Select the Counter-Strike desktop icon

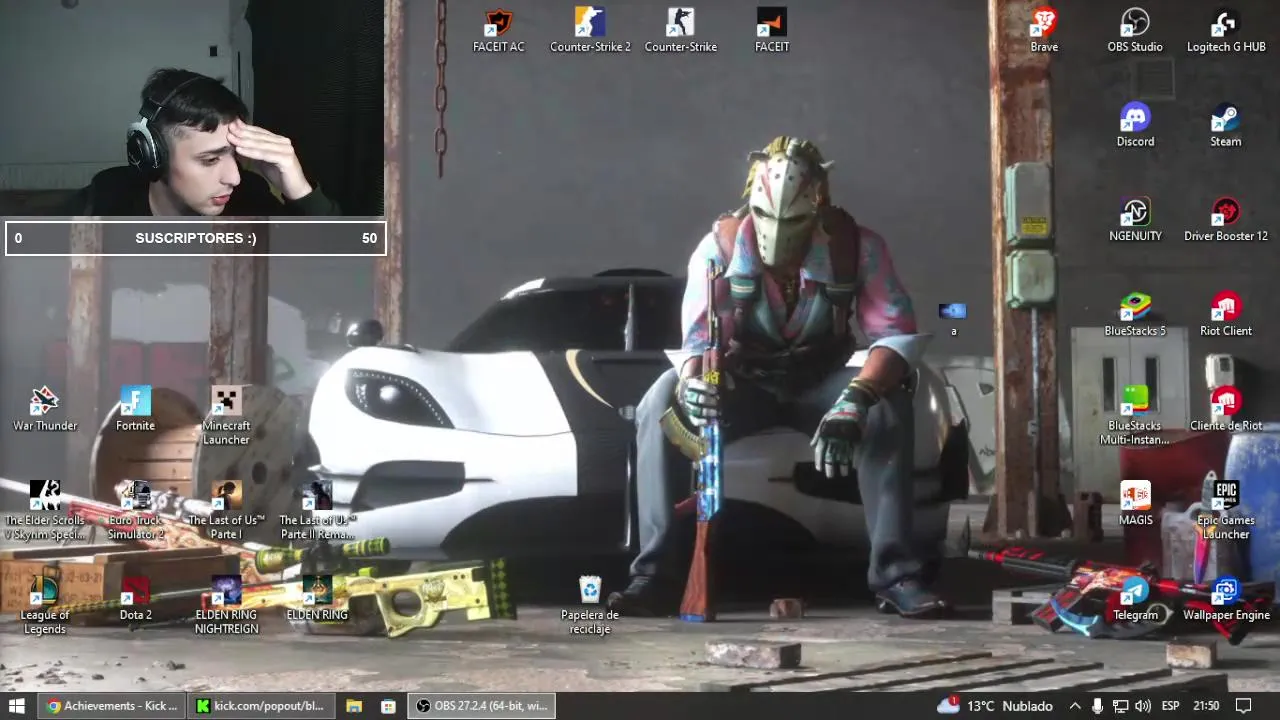click(681, 30)
